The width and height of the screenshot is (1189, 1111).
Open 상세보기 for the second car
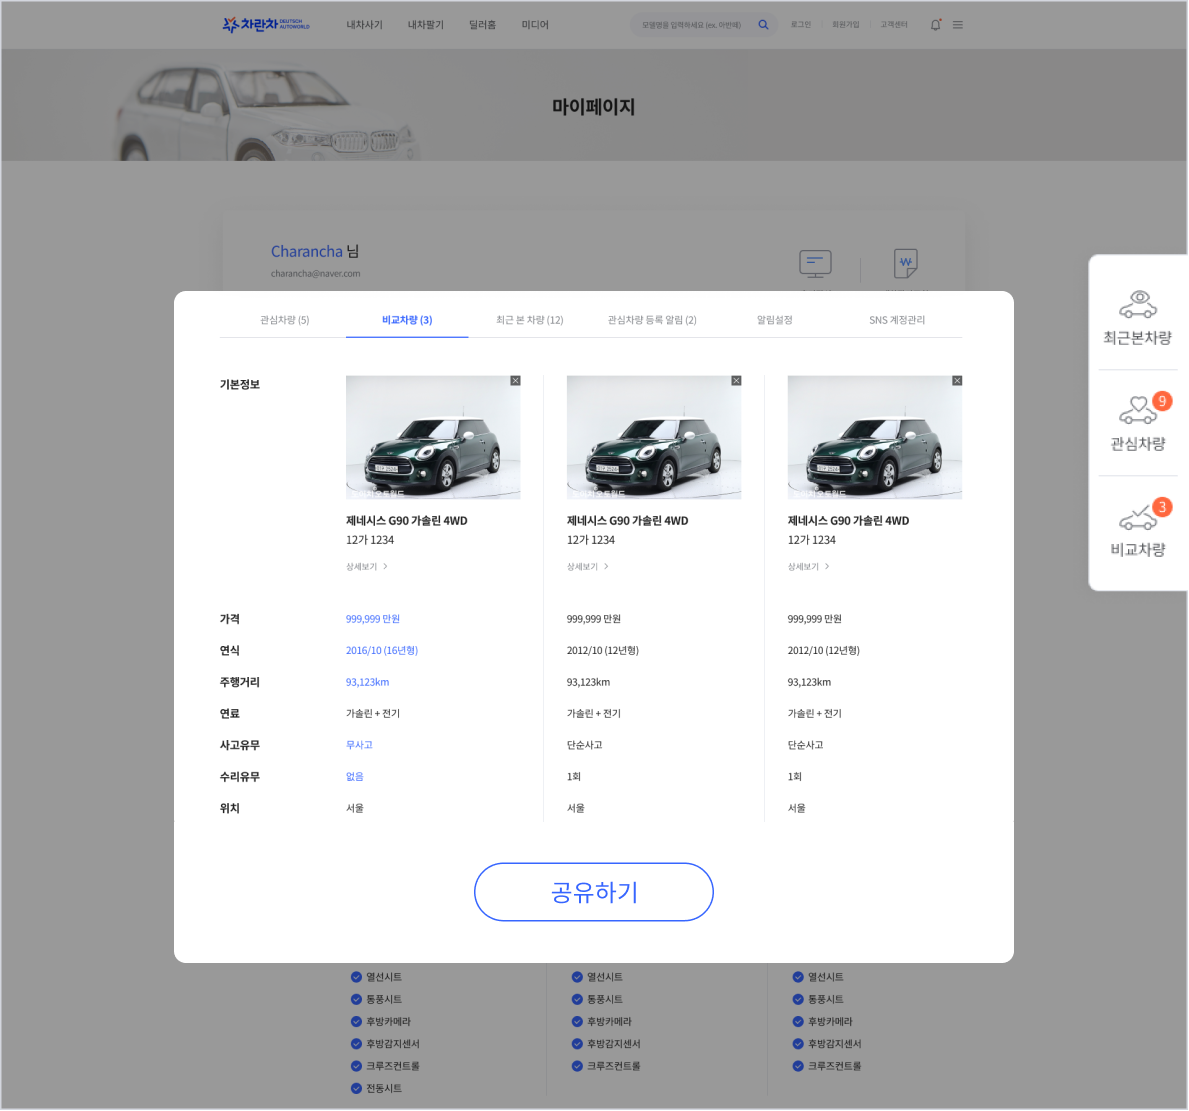tap(588, 566)
